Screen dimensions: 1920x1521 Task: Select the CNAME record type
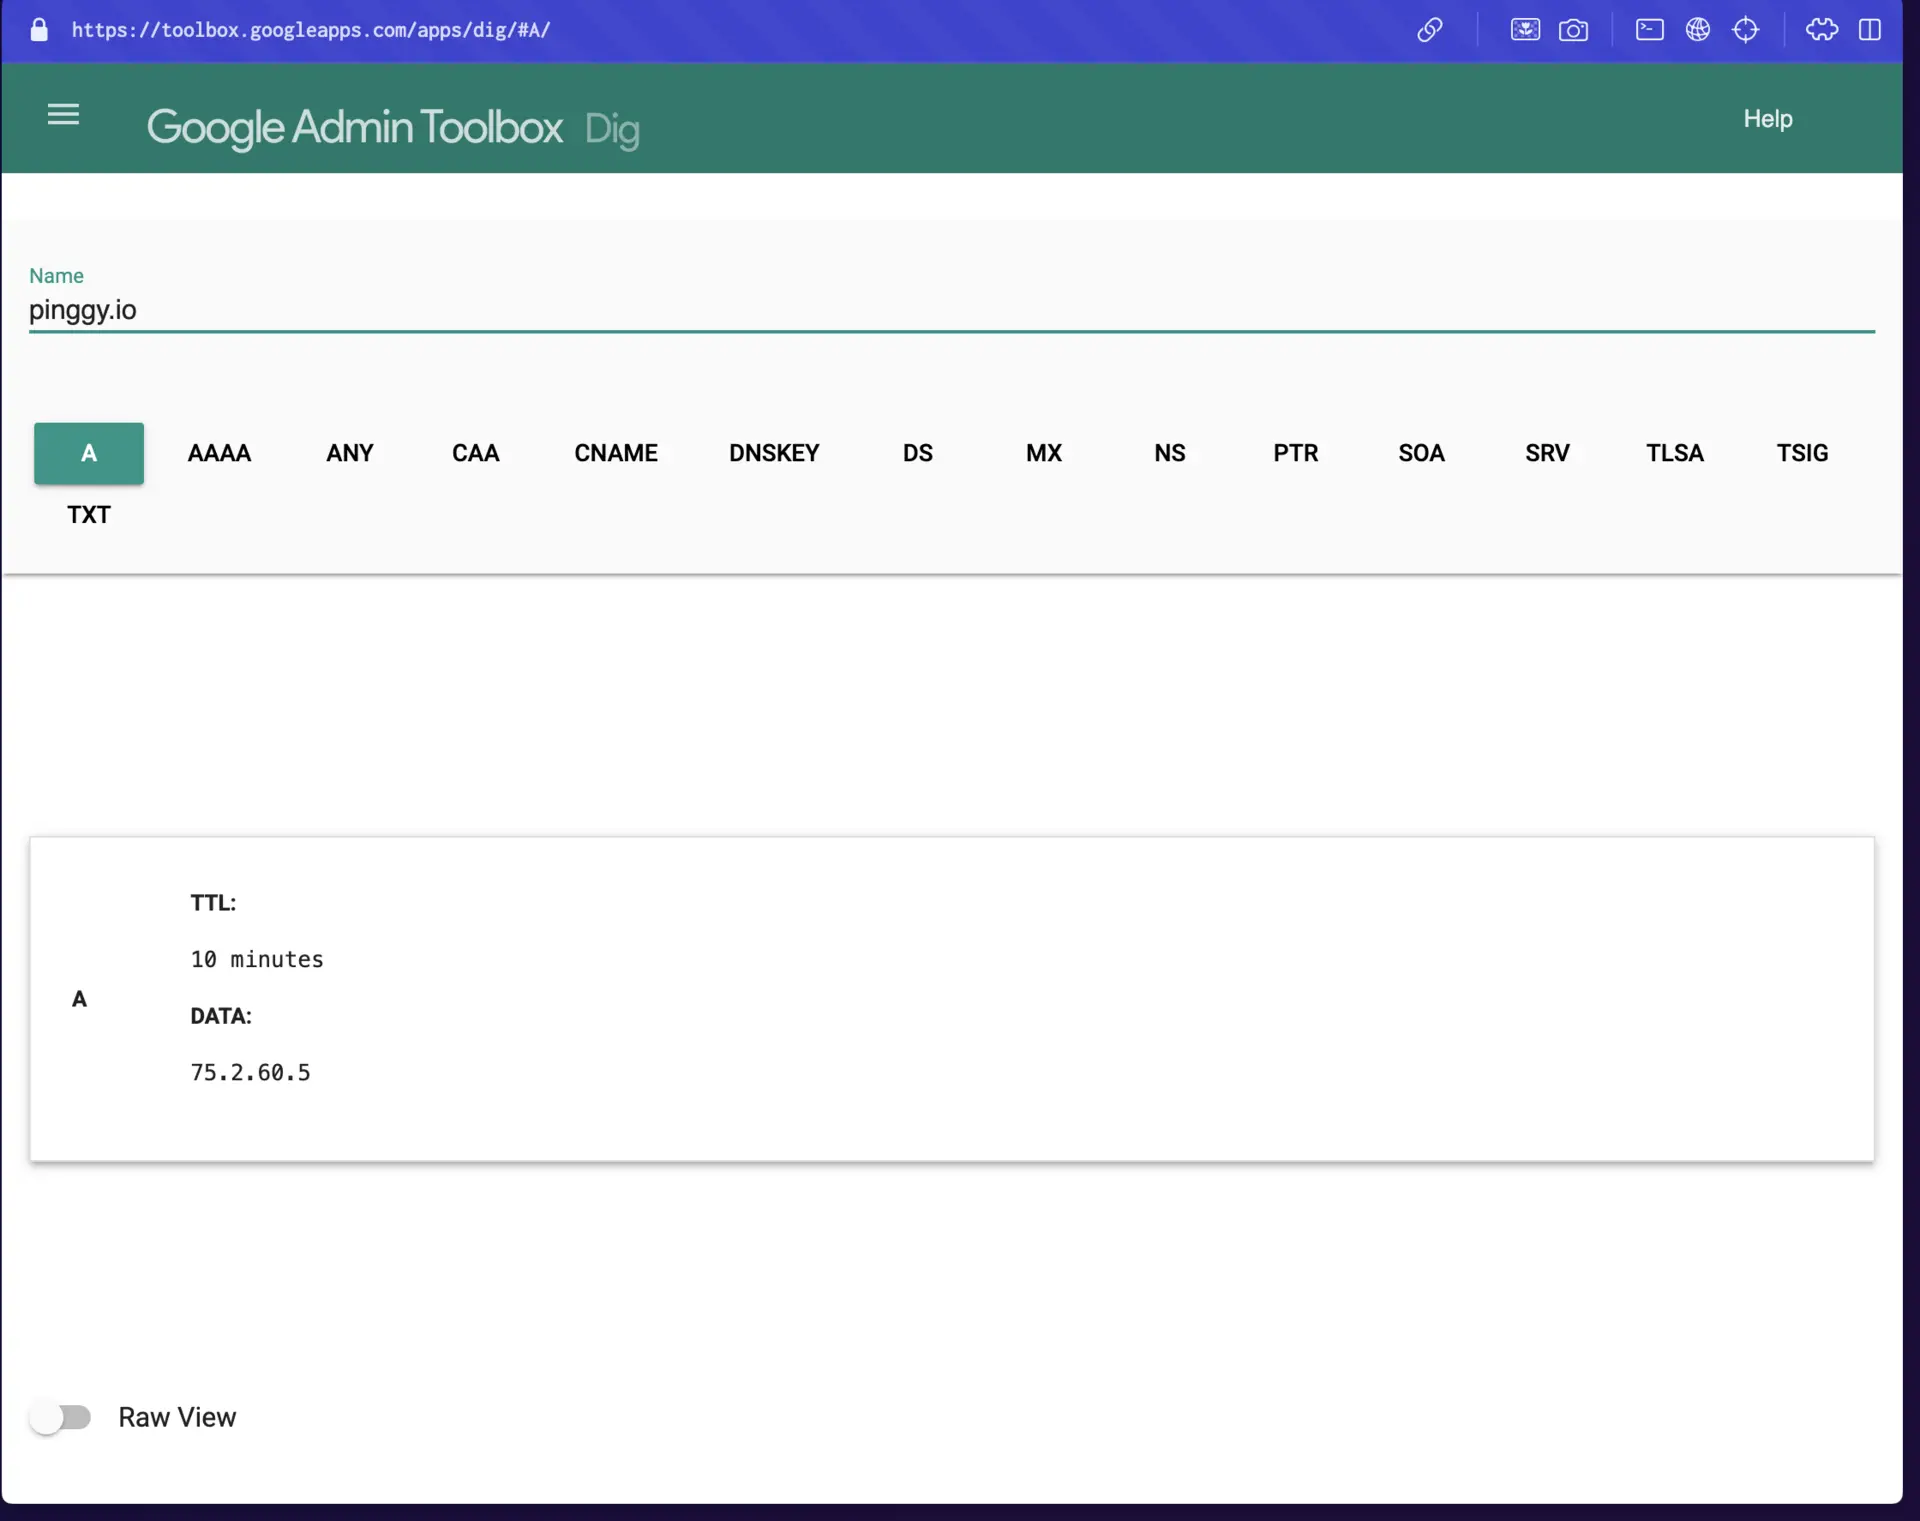(616, 452)
